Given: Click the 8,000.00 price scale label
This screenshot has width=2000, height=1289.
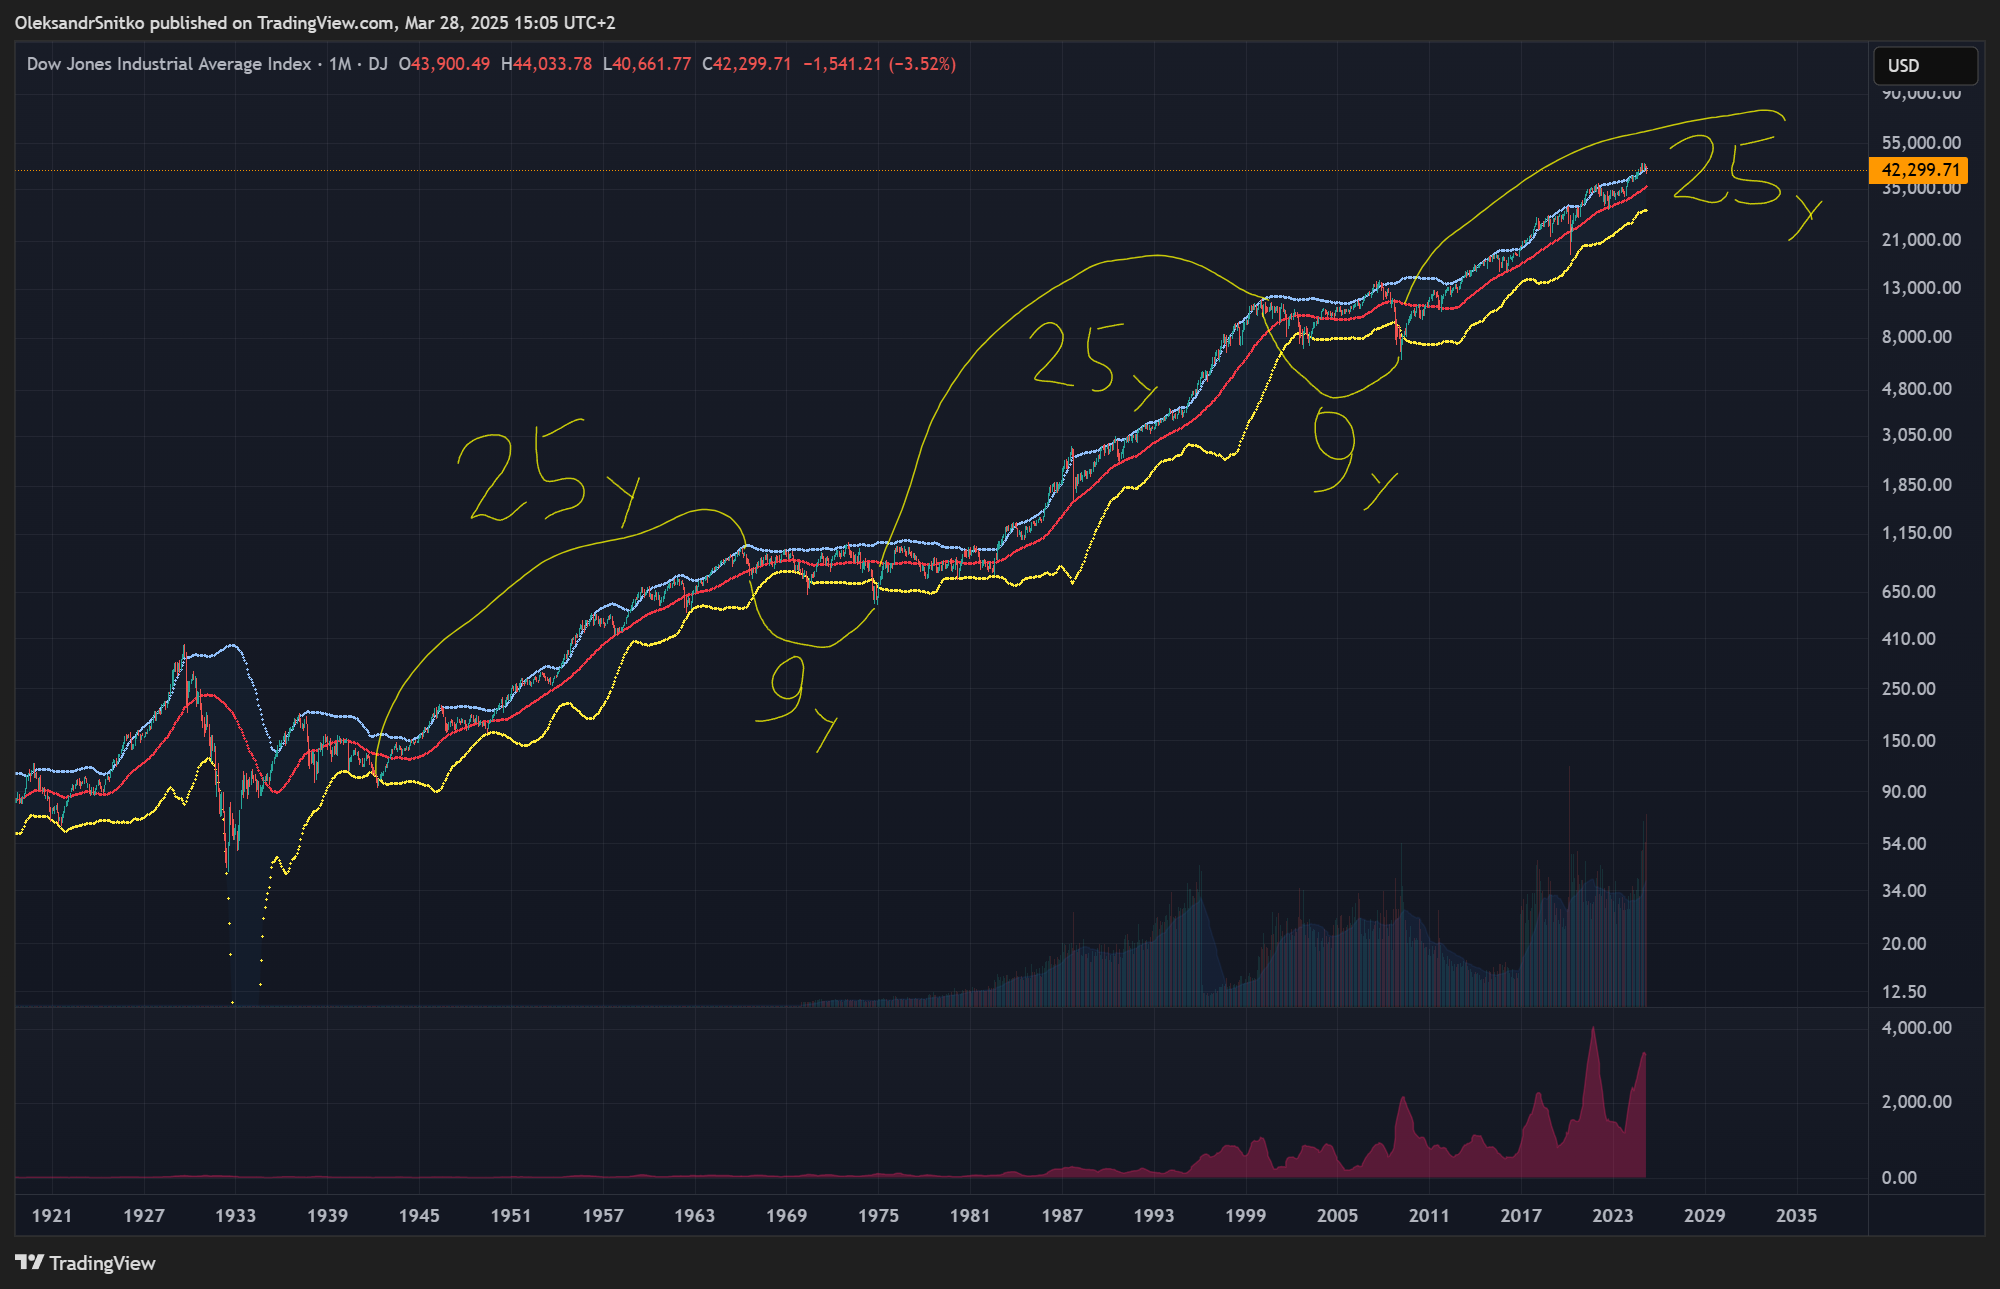Looking at the screenshot, I should click(1917, 337).
